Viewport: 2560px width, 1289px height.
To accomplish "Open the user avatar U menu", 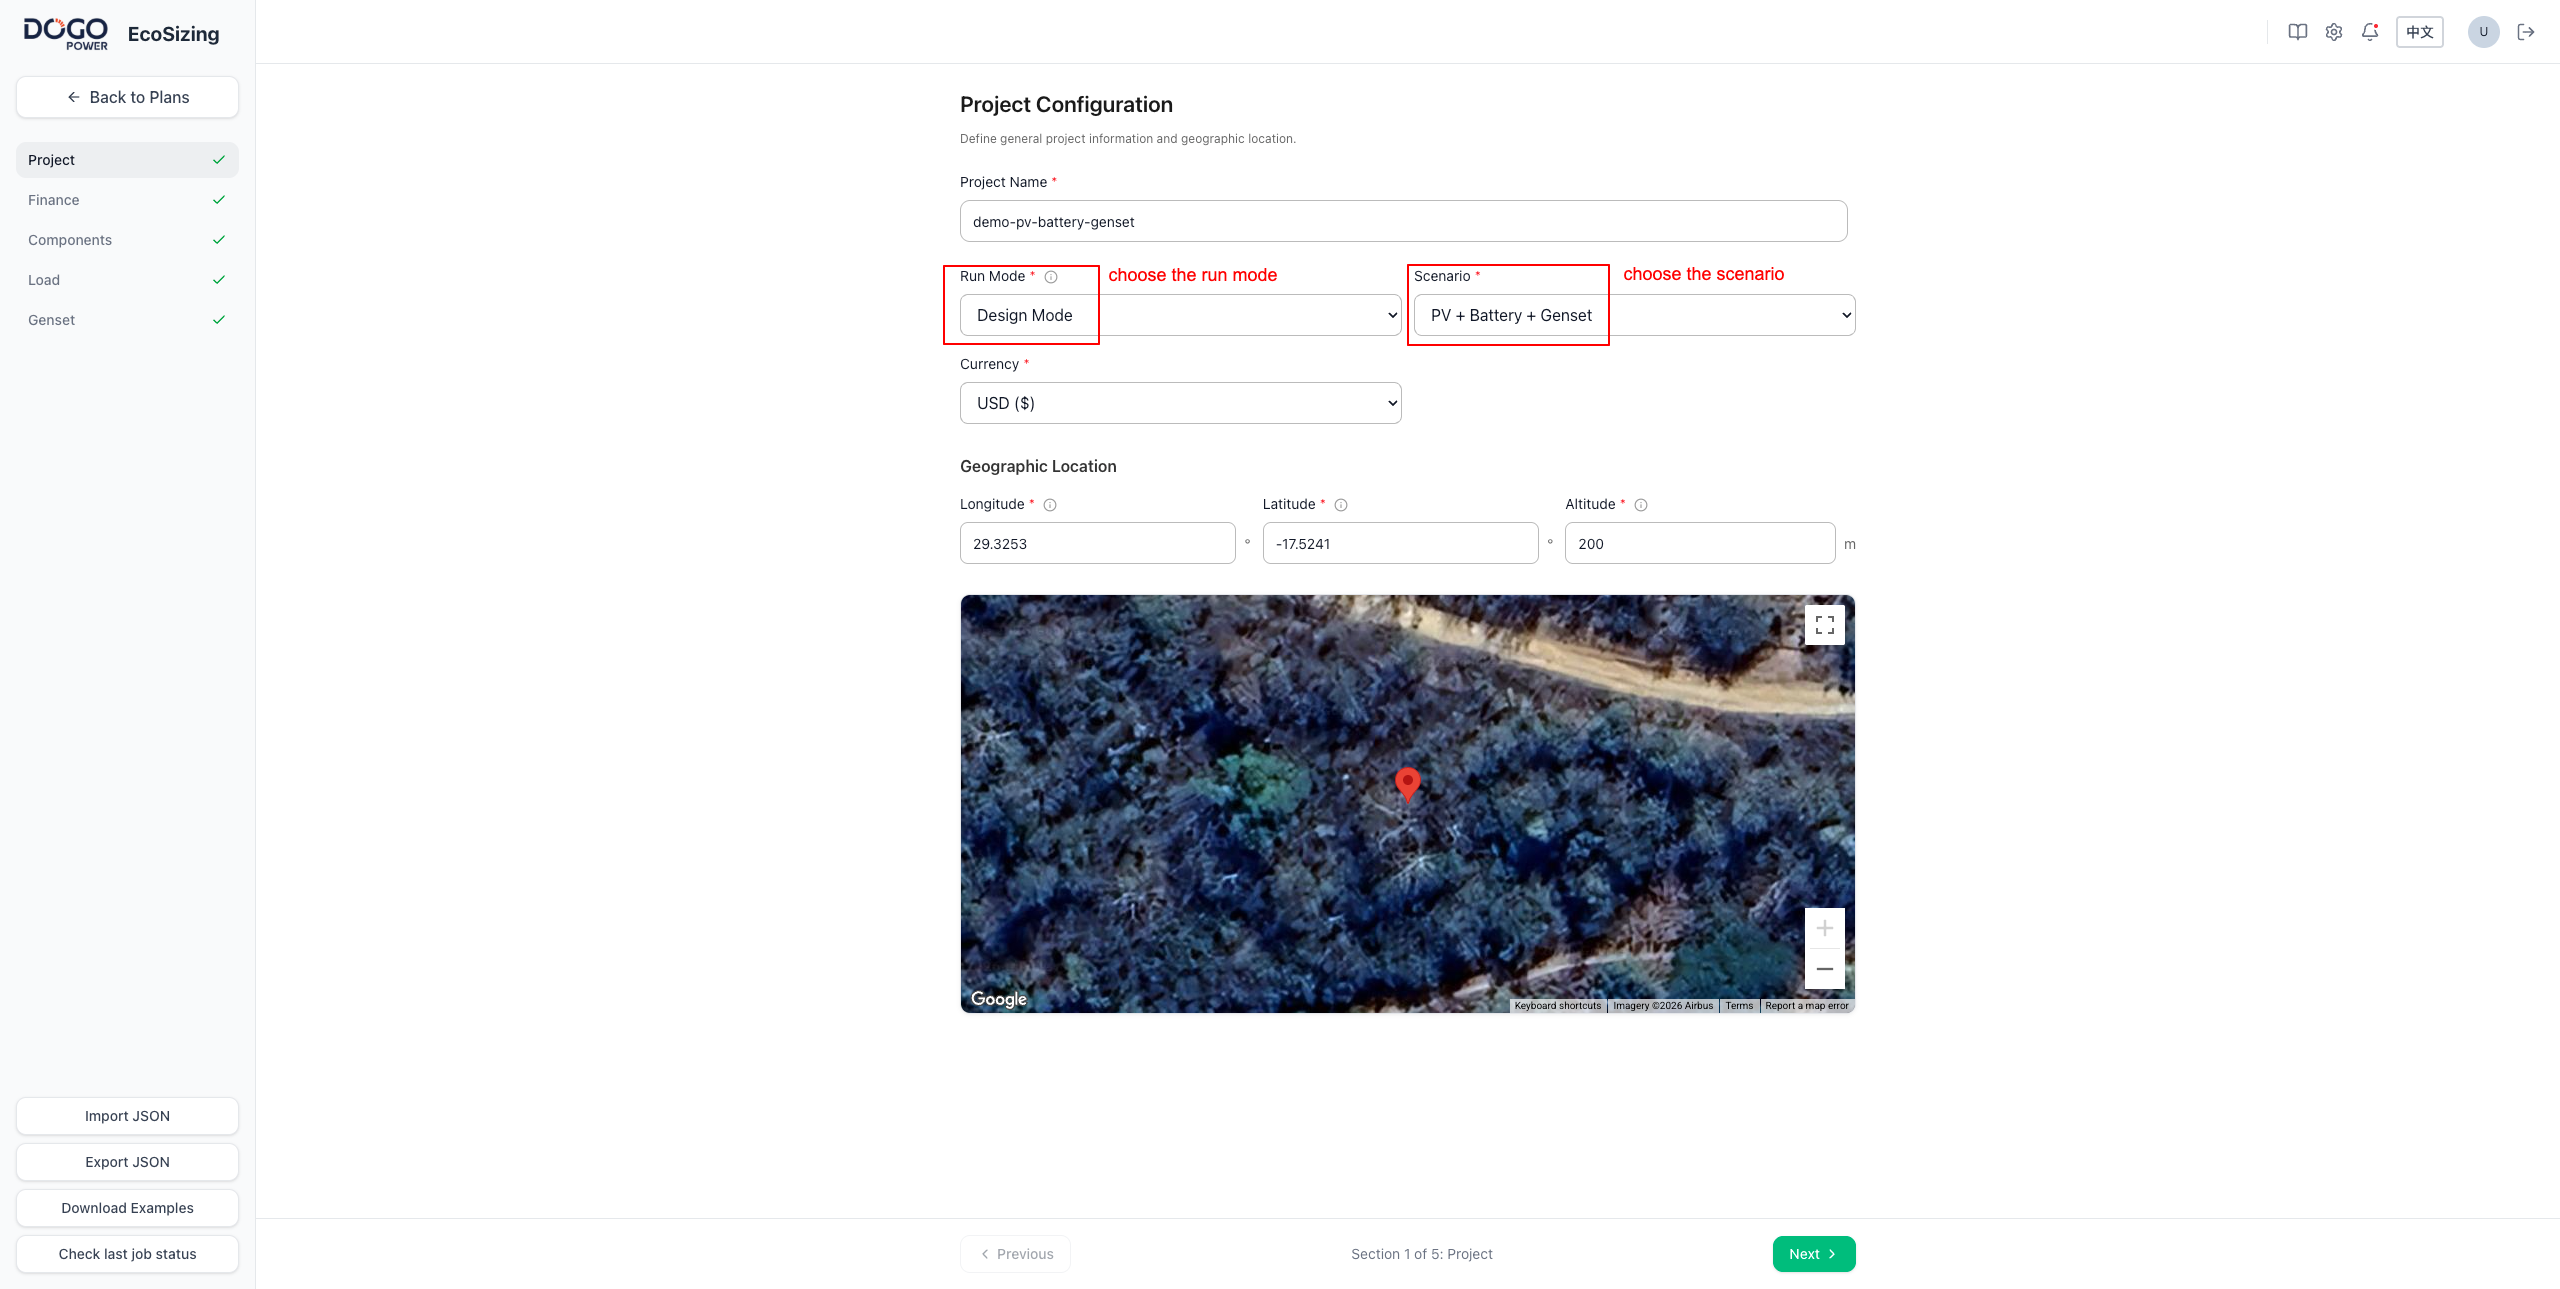I will [x=2483, y=32].
